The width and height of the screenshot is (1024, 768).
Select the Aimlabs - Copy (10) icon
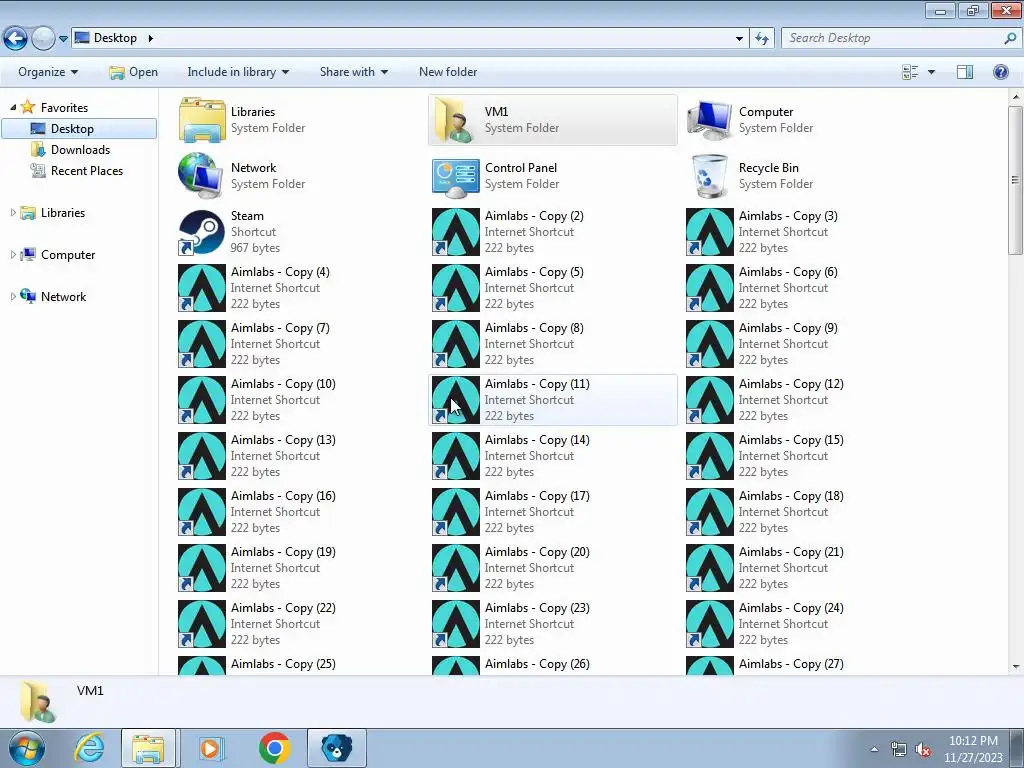pos(202,400)
